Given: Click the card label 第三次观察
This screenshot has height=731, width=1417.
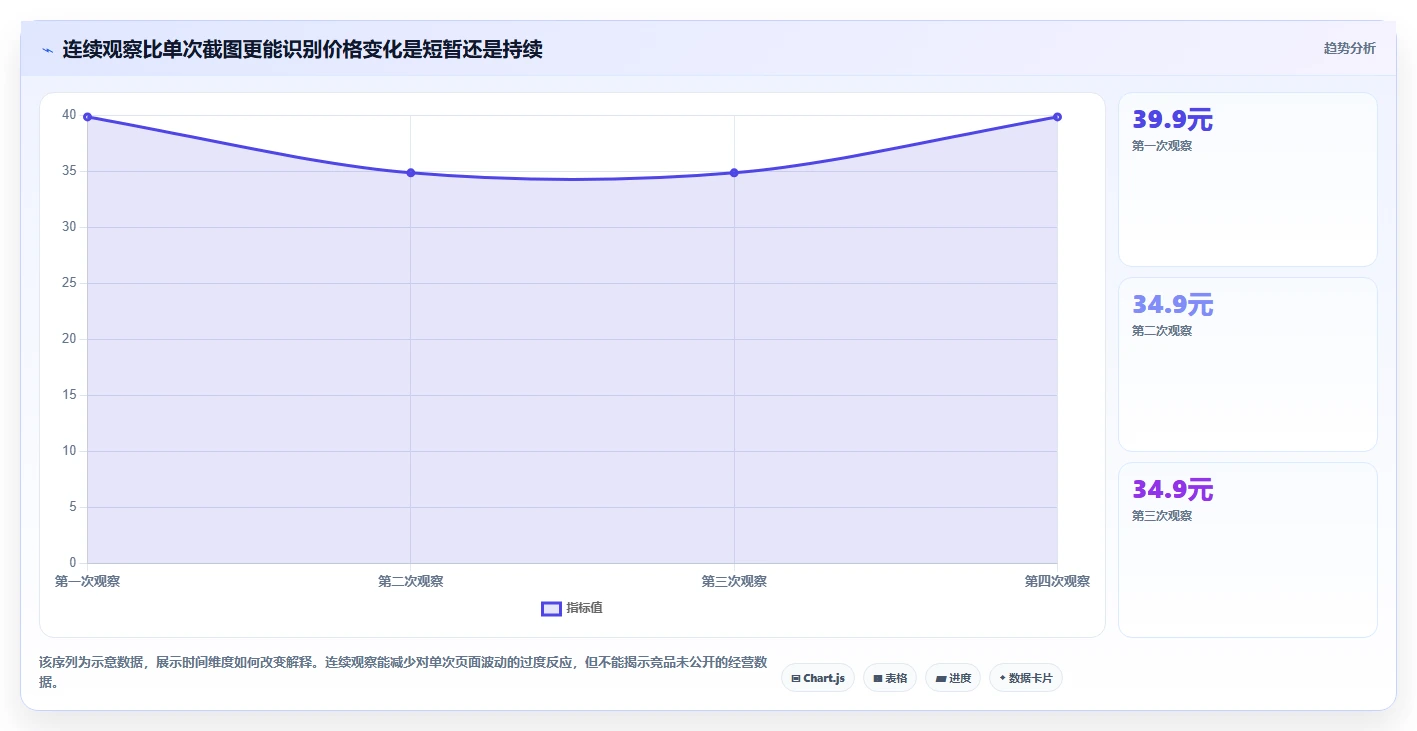Looking at the screenshot, I should tap(1162, 516).
